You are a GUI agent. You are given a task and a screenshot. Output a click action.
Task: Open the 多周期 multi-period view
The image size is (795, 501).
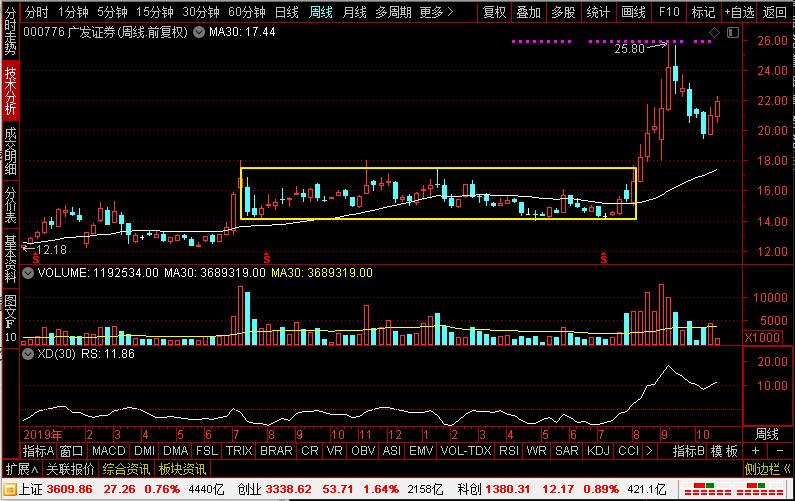(x=393, y=12)
